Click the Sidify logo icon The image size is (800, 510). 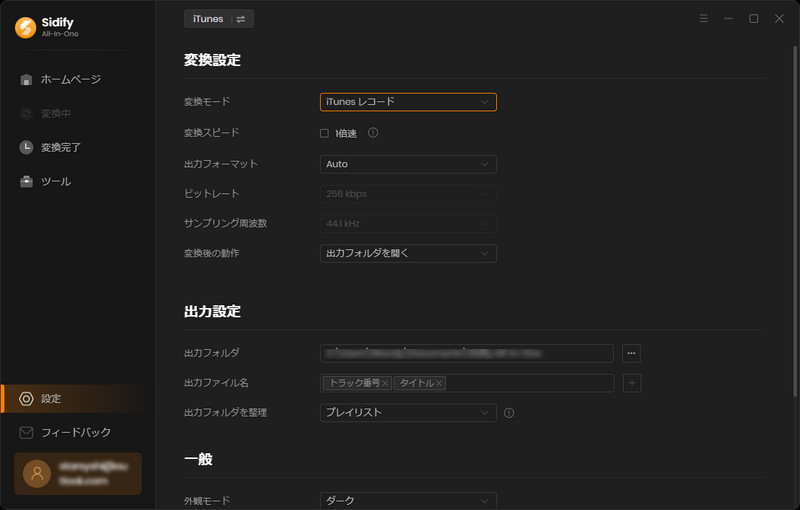click(x=26, y=28)
